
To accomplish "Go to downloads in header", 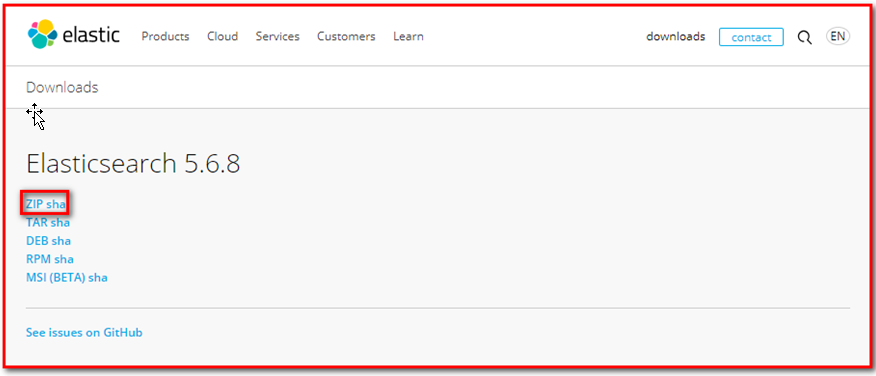I will (675, 36).
